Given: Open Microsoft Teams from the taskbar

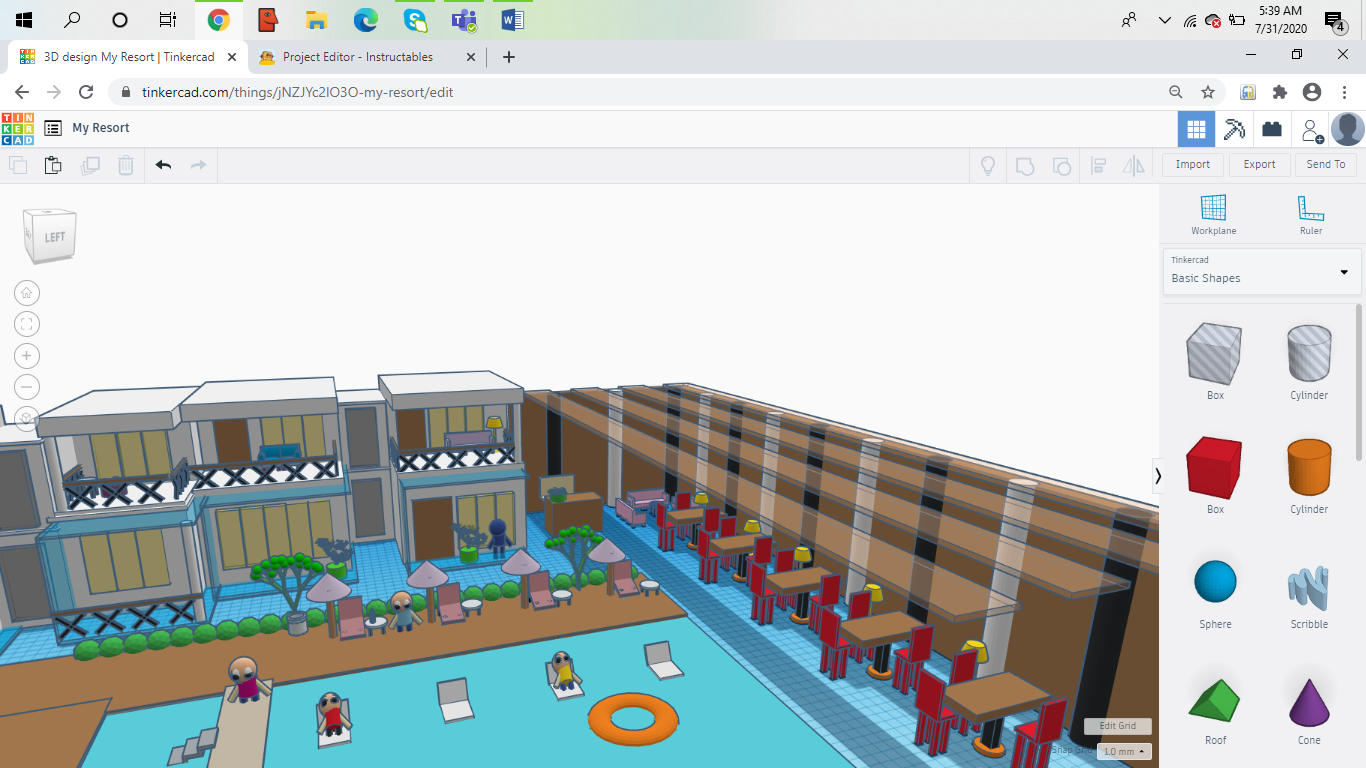Looking at the screenshot, I should (x=463, y=20).
